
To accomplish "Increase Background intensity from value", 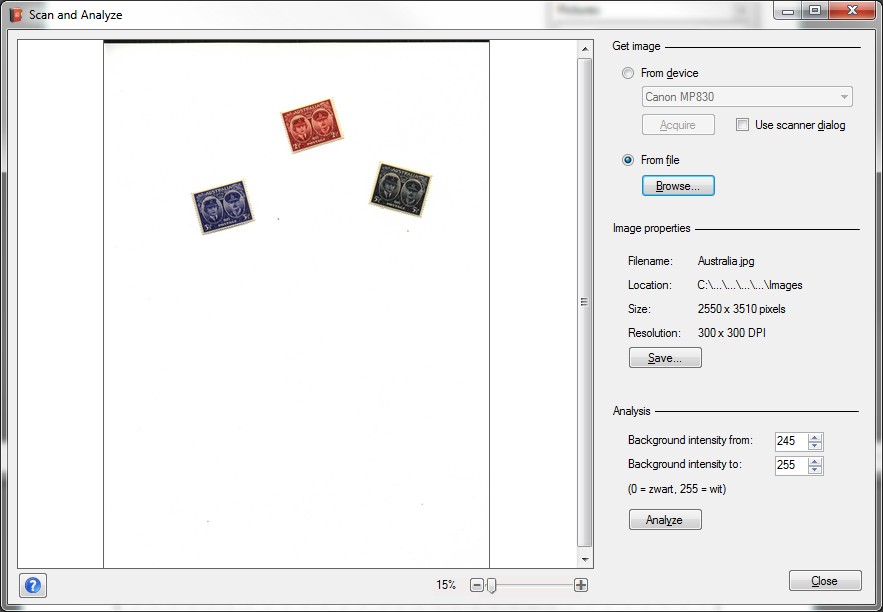I will (x=815, y=437).
